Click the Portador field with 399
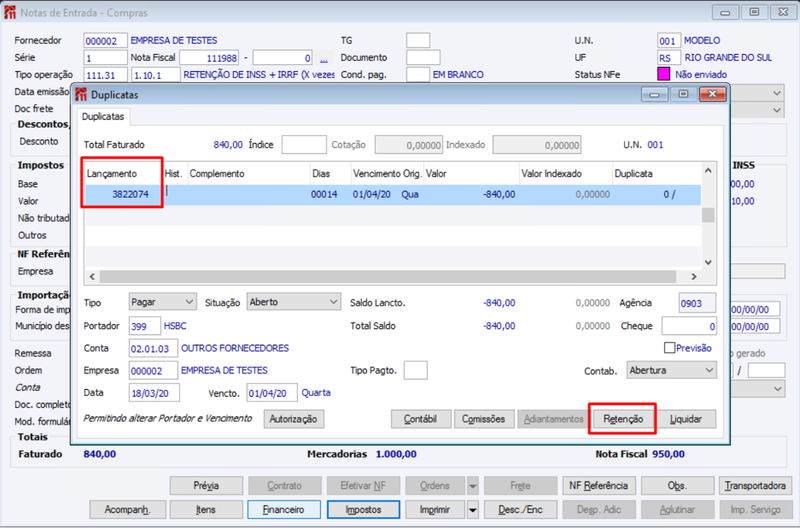This screenshot has height=528, width=800. (x=144, y=326)
